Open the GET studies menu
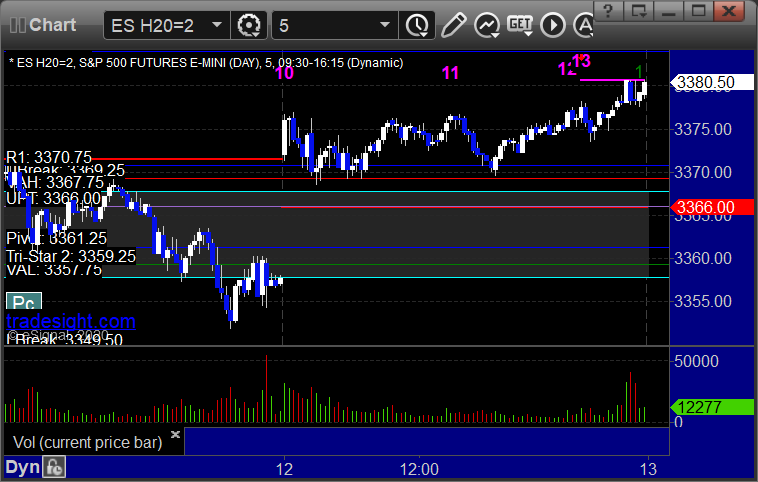This screenshot has height=482, width=758. (520, 25)
